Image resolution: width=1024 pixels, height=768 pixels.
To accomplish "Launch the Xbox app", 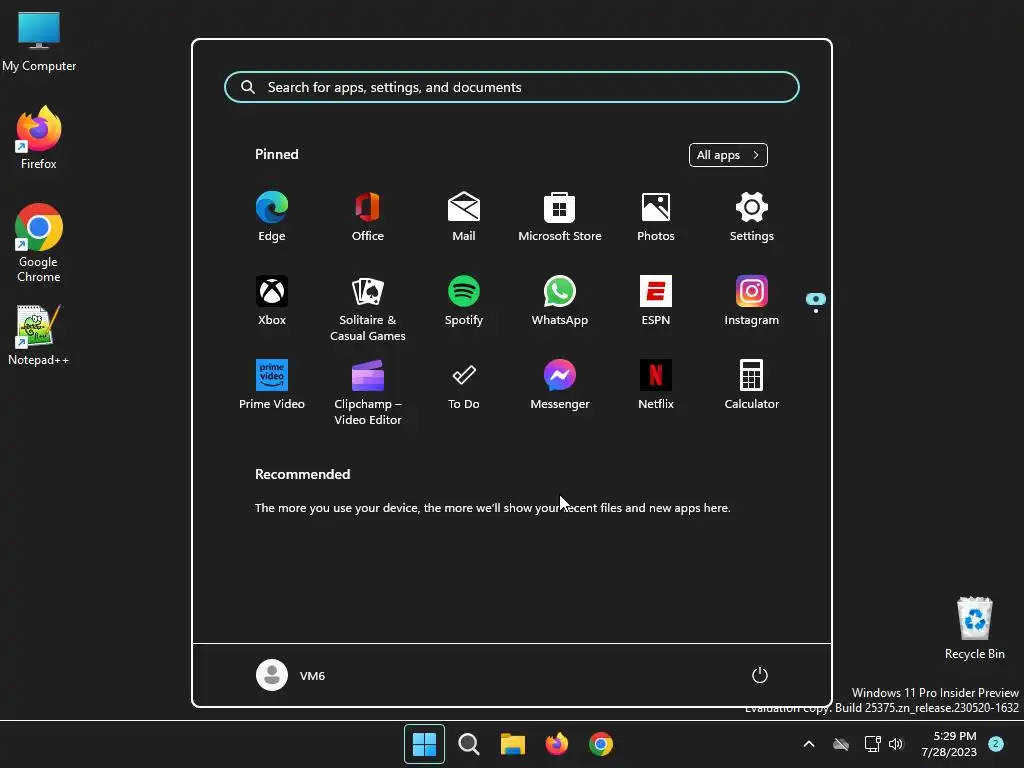I will tap(272, 301).
